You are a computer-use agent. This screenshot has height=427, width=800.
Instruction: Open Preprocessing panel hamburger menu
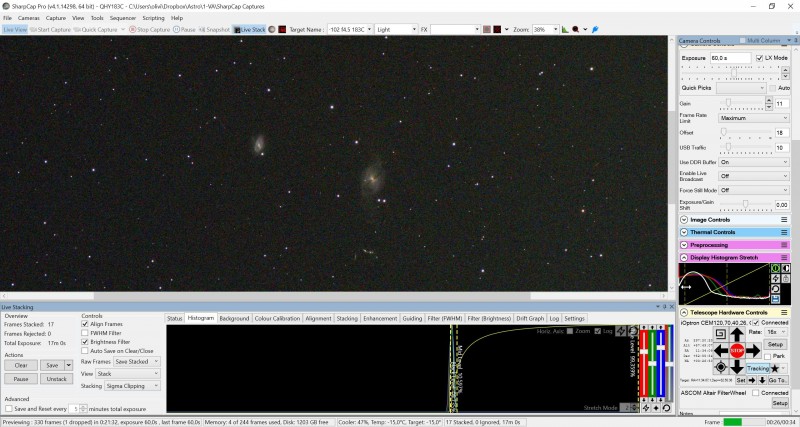coord(784,245)
